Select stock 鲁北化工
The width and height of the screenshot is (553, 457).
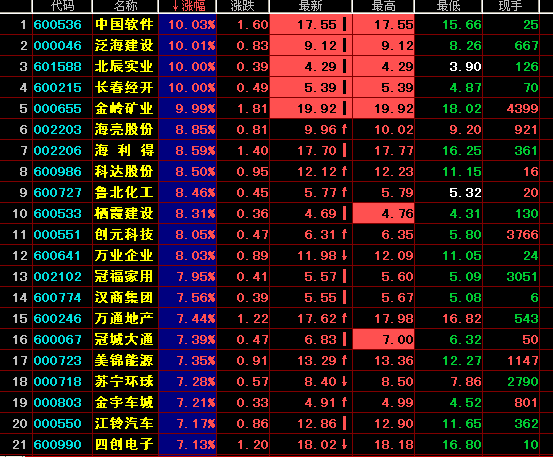pos(124,193)
